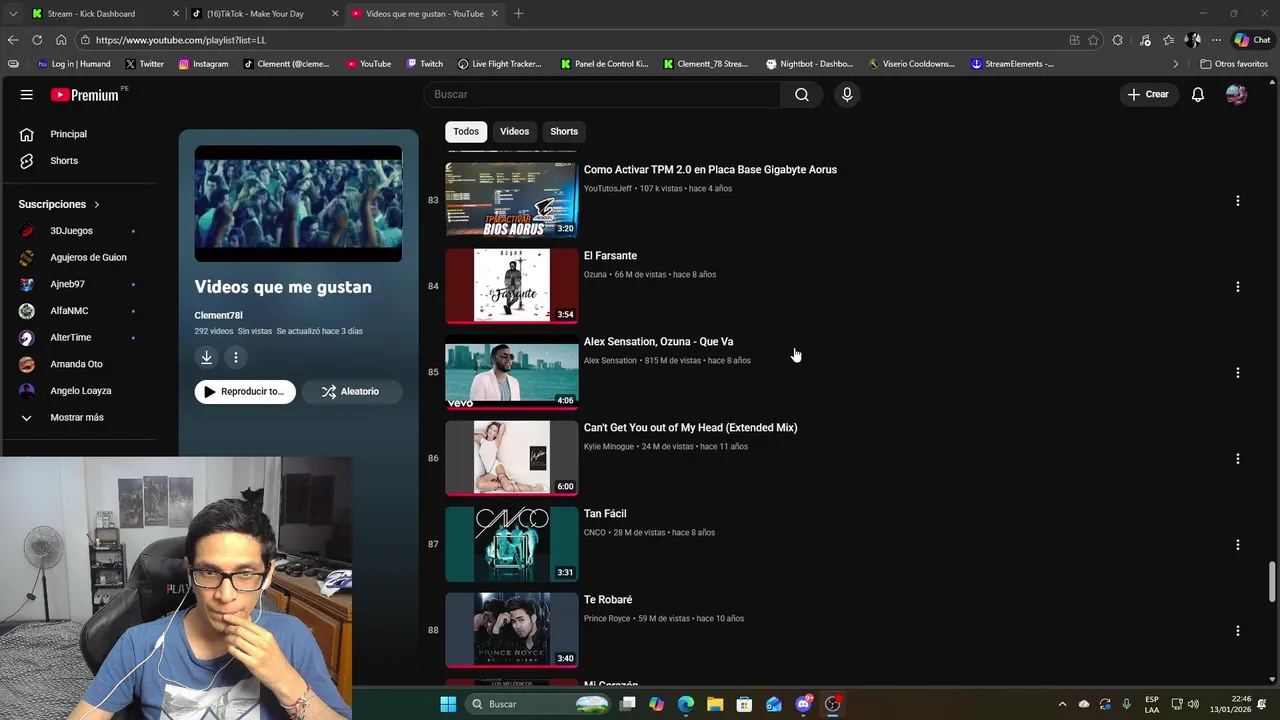Viewport: 1280px width, 720px height.
Task: Go to Shorts in the sidebar
Action: point(64,161)
